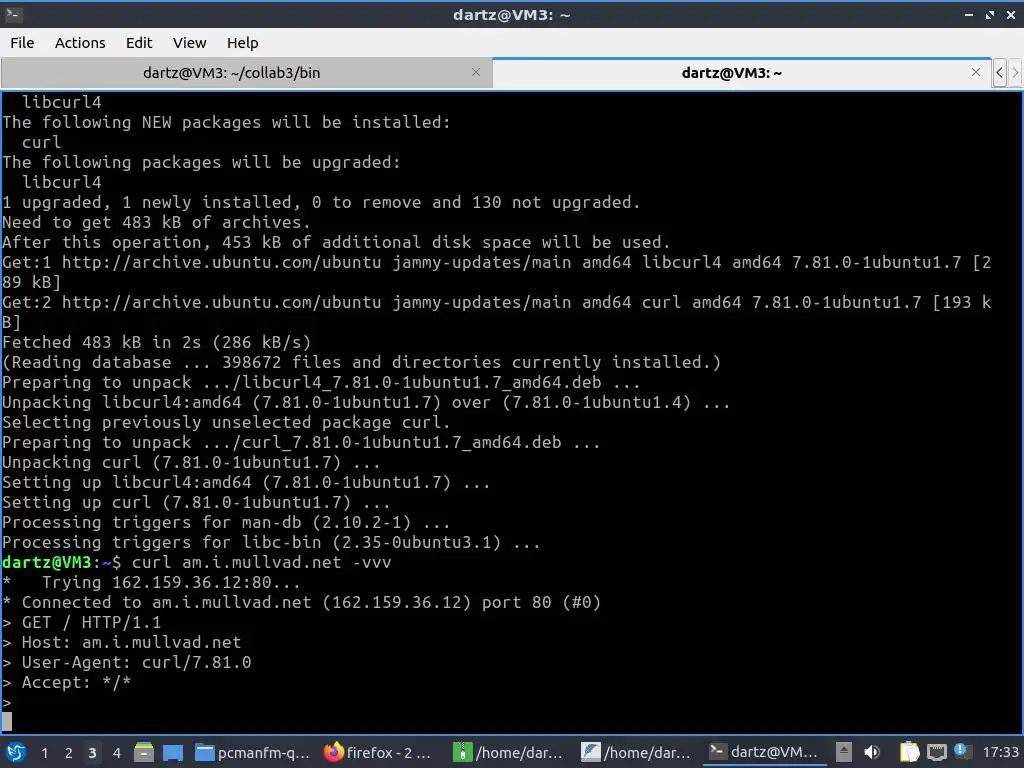Click the terminal cursor block
Screen dimensions: 1024x768
(7, 722)
